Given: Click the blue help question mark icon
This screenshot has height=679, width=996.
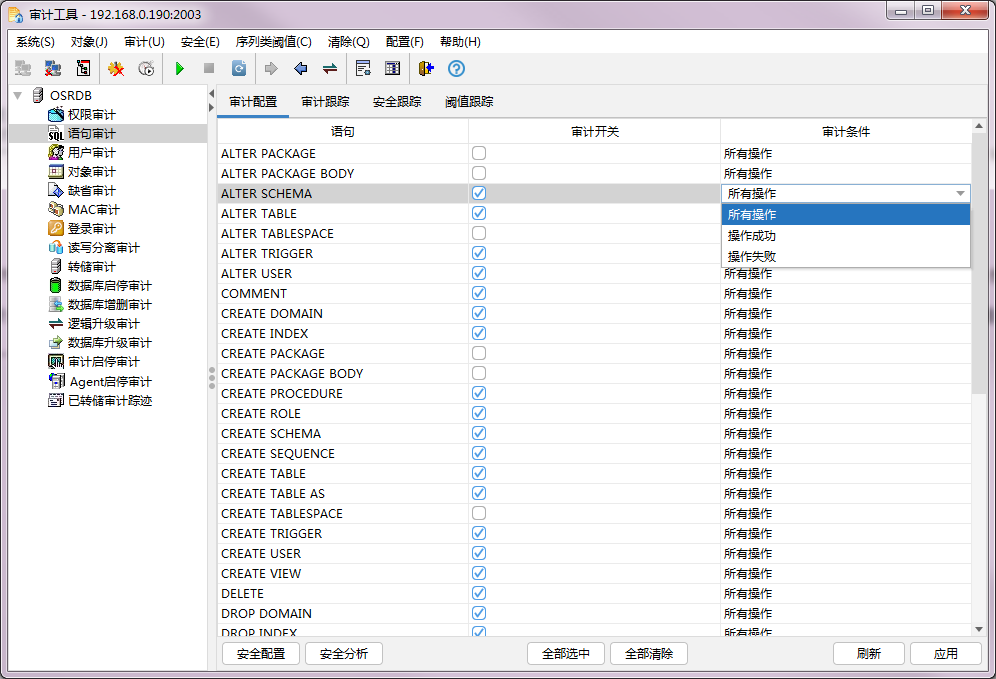Looking at the screenshot, I should 456,69.
